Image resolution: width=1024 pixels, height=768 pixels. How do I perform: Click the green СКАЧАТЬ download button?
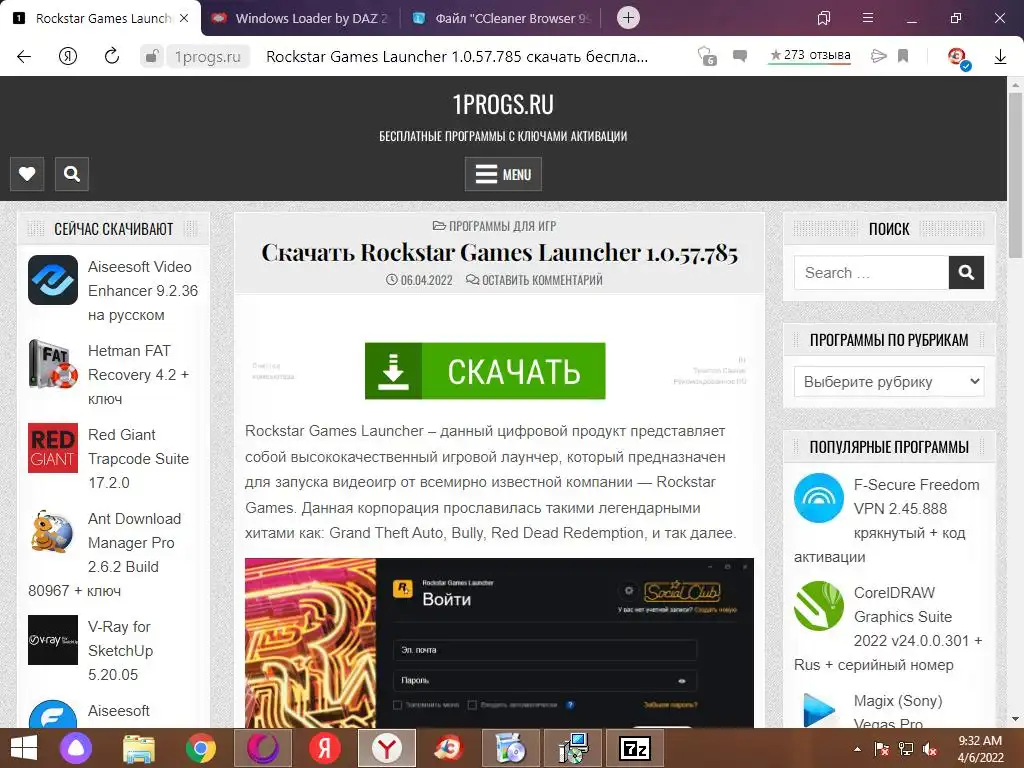[x=485, y=371]
